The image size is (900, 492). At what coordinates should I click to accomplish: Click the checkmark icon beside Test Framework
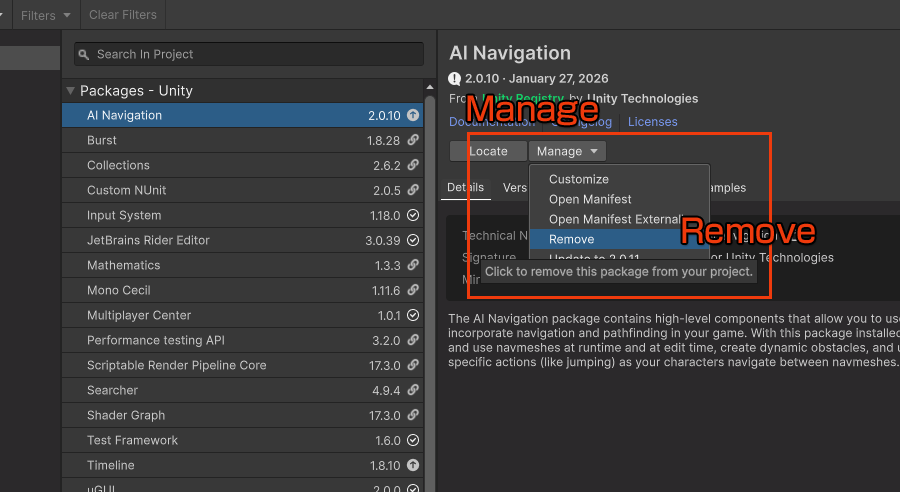(x=413, y=441)
